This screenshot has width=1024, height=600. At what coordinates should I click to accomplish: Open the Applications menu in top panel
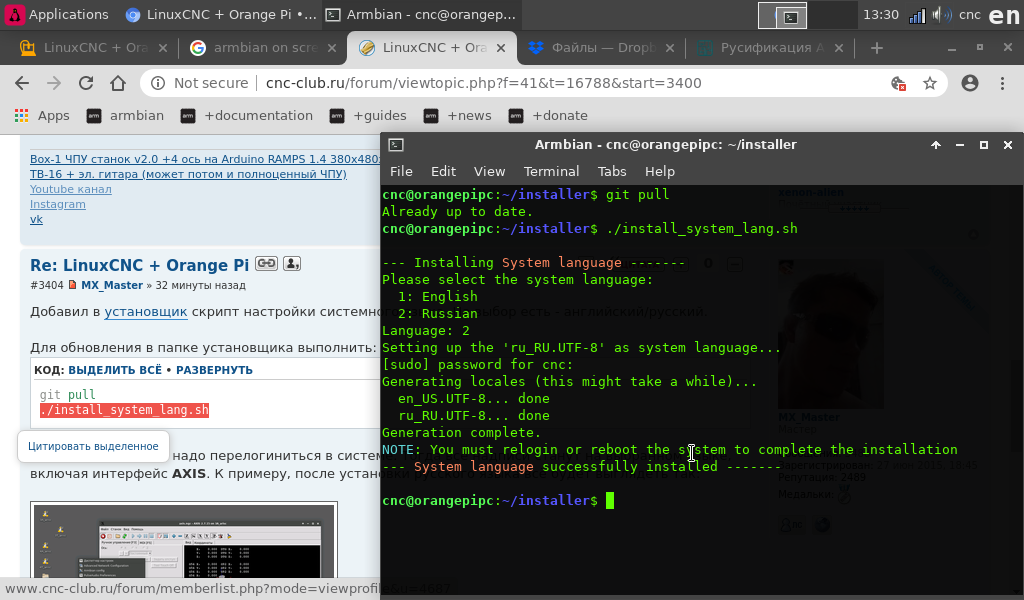[57, 14]
